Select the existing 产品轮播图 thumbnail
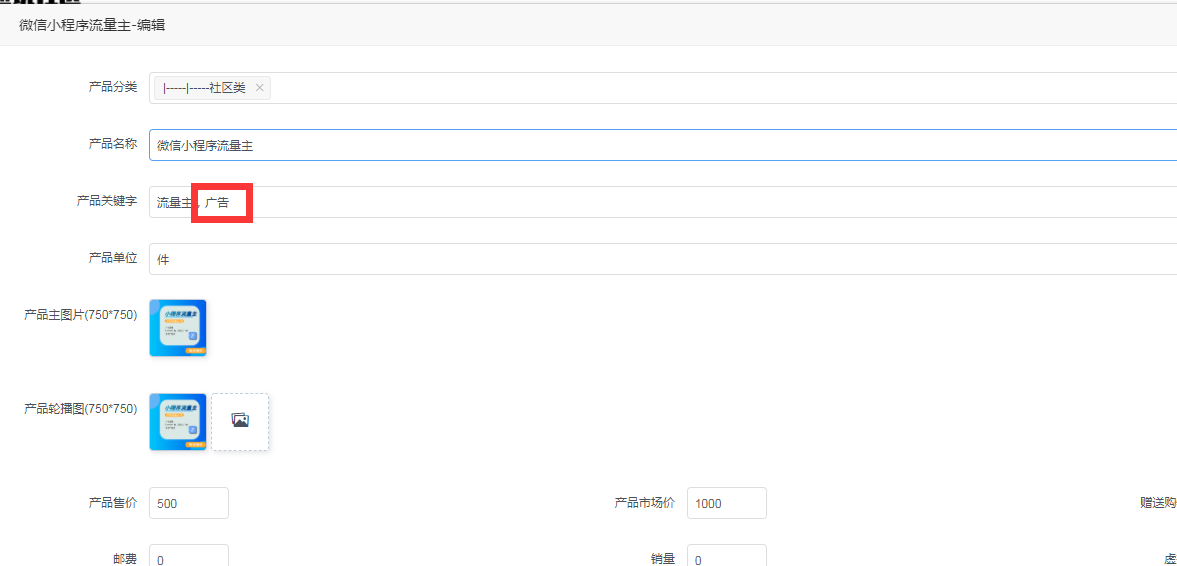Viewport: 1177px width, 566px height. click(x=178, y=422)
